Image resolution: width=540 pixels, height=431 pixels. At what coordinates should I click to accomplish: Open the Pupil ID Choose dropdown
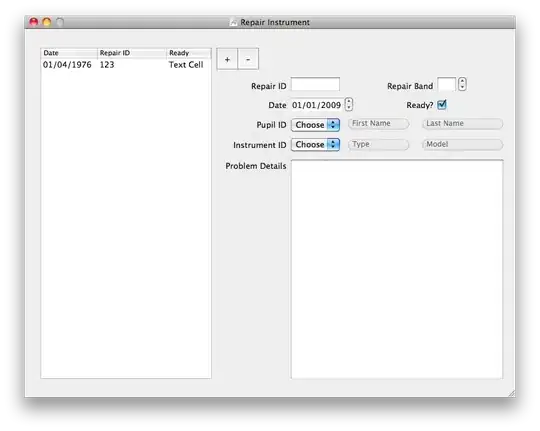pyautogui.click(x=315, y=125)
